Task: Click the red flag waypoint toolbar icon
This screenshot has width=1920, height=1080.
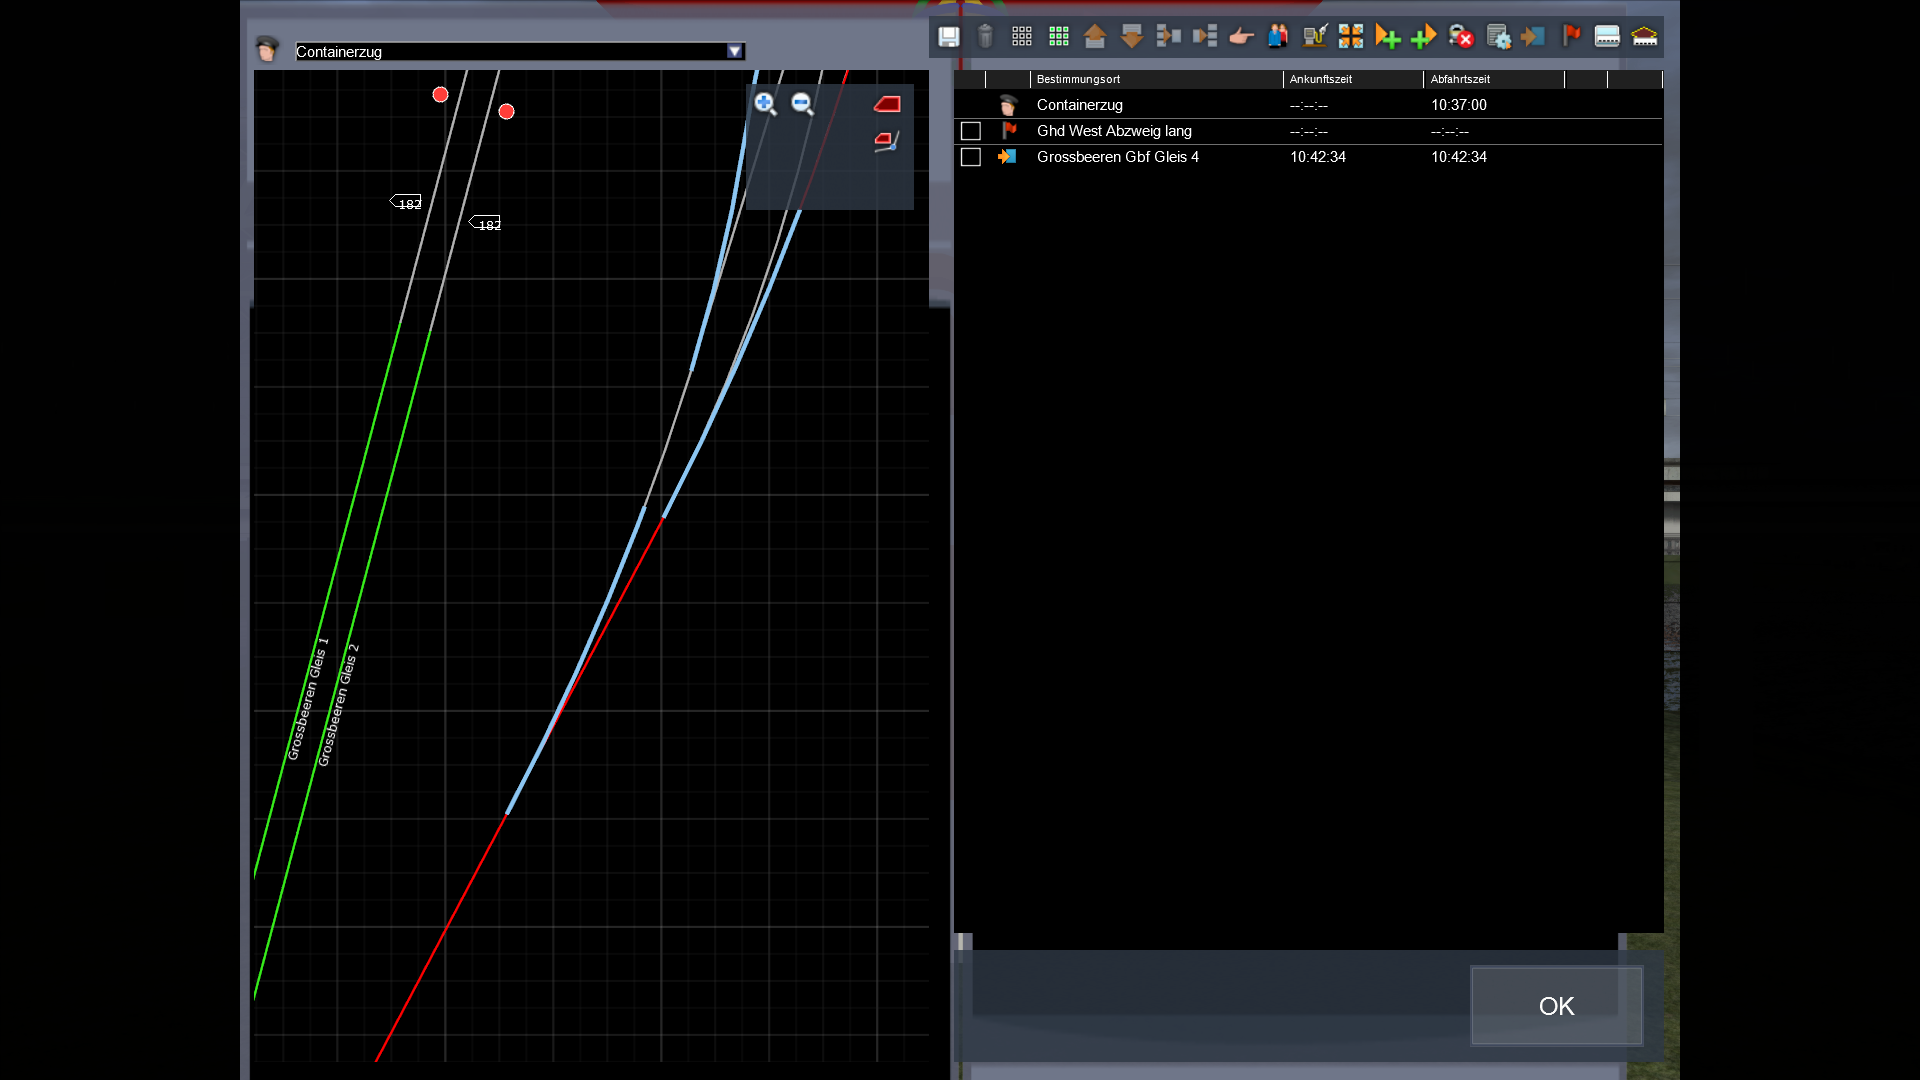Action: coord(1571,37)
